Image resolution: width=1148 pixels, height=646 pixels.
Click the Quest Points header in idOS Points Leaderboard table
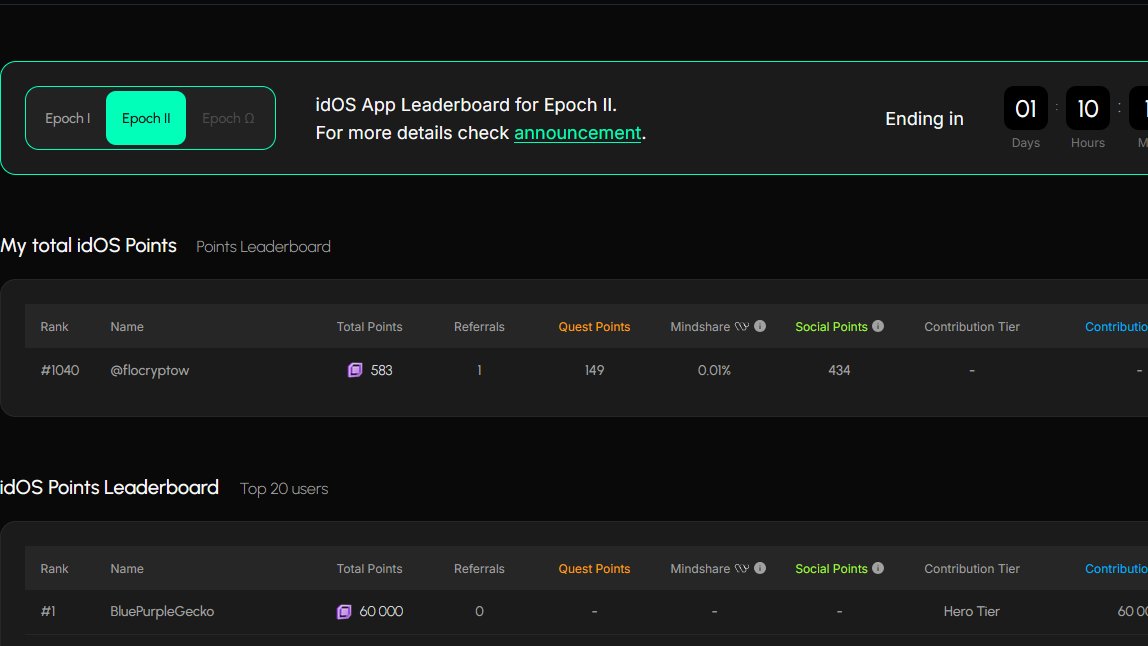594,568
